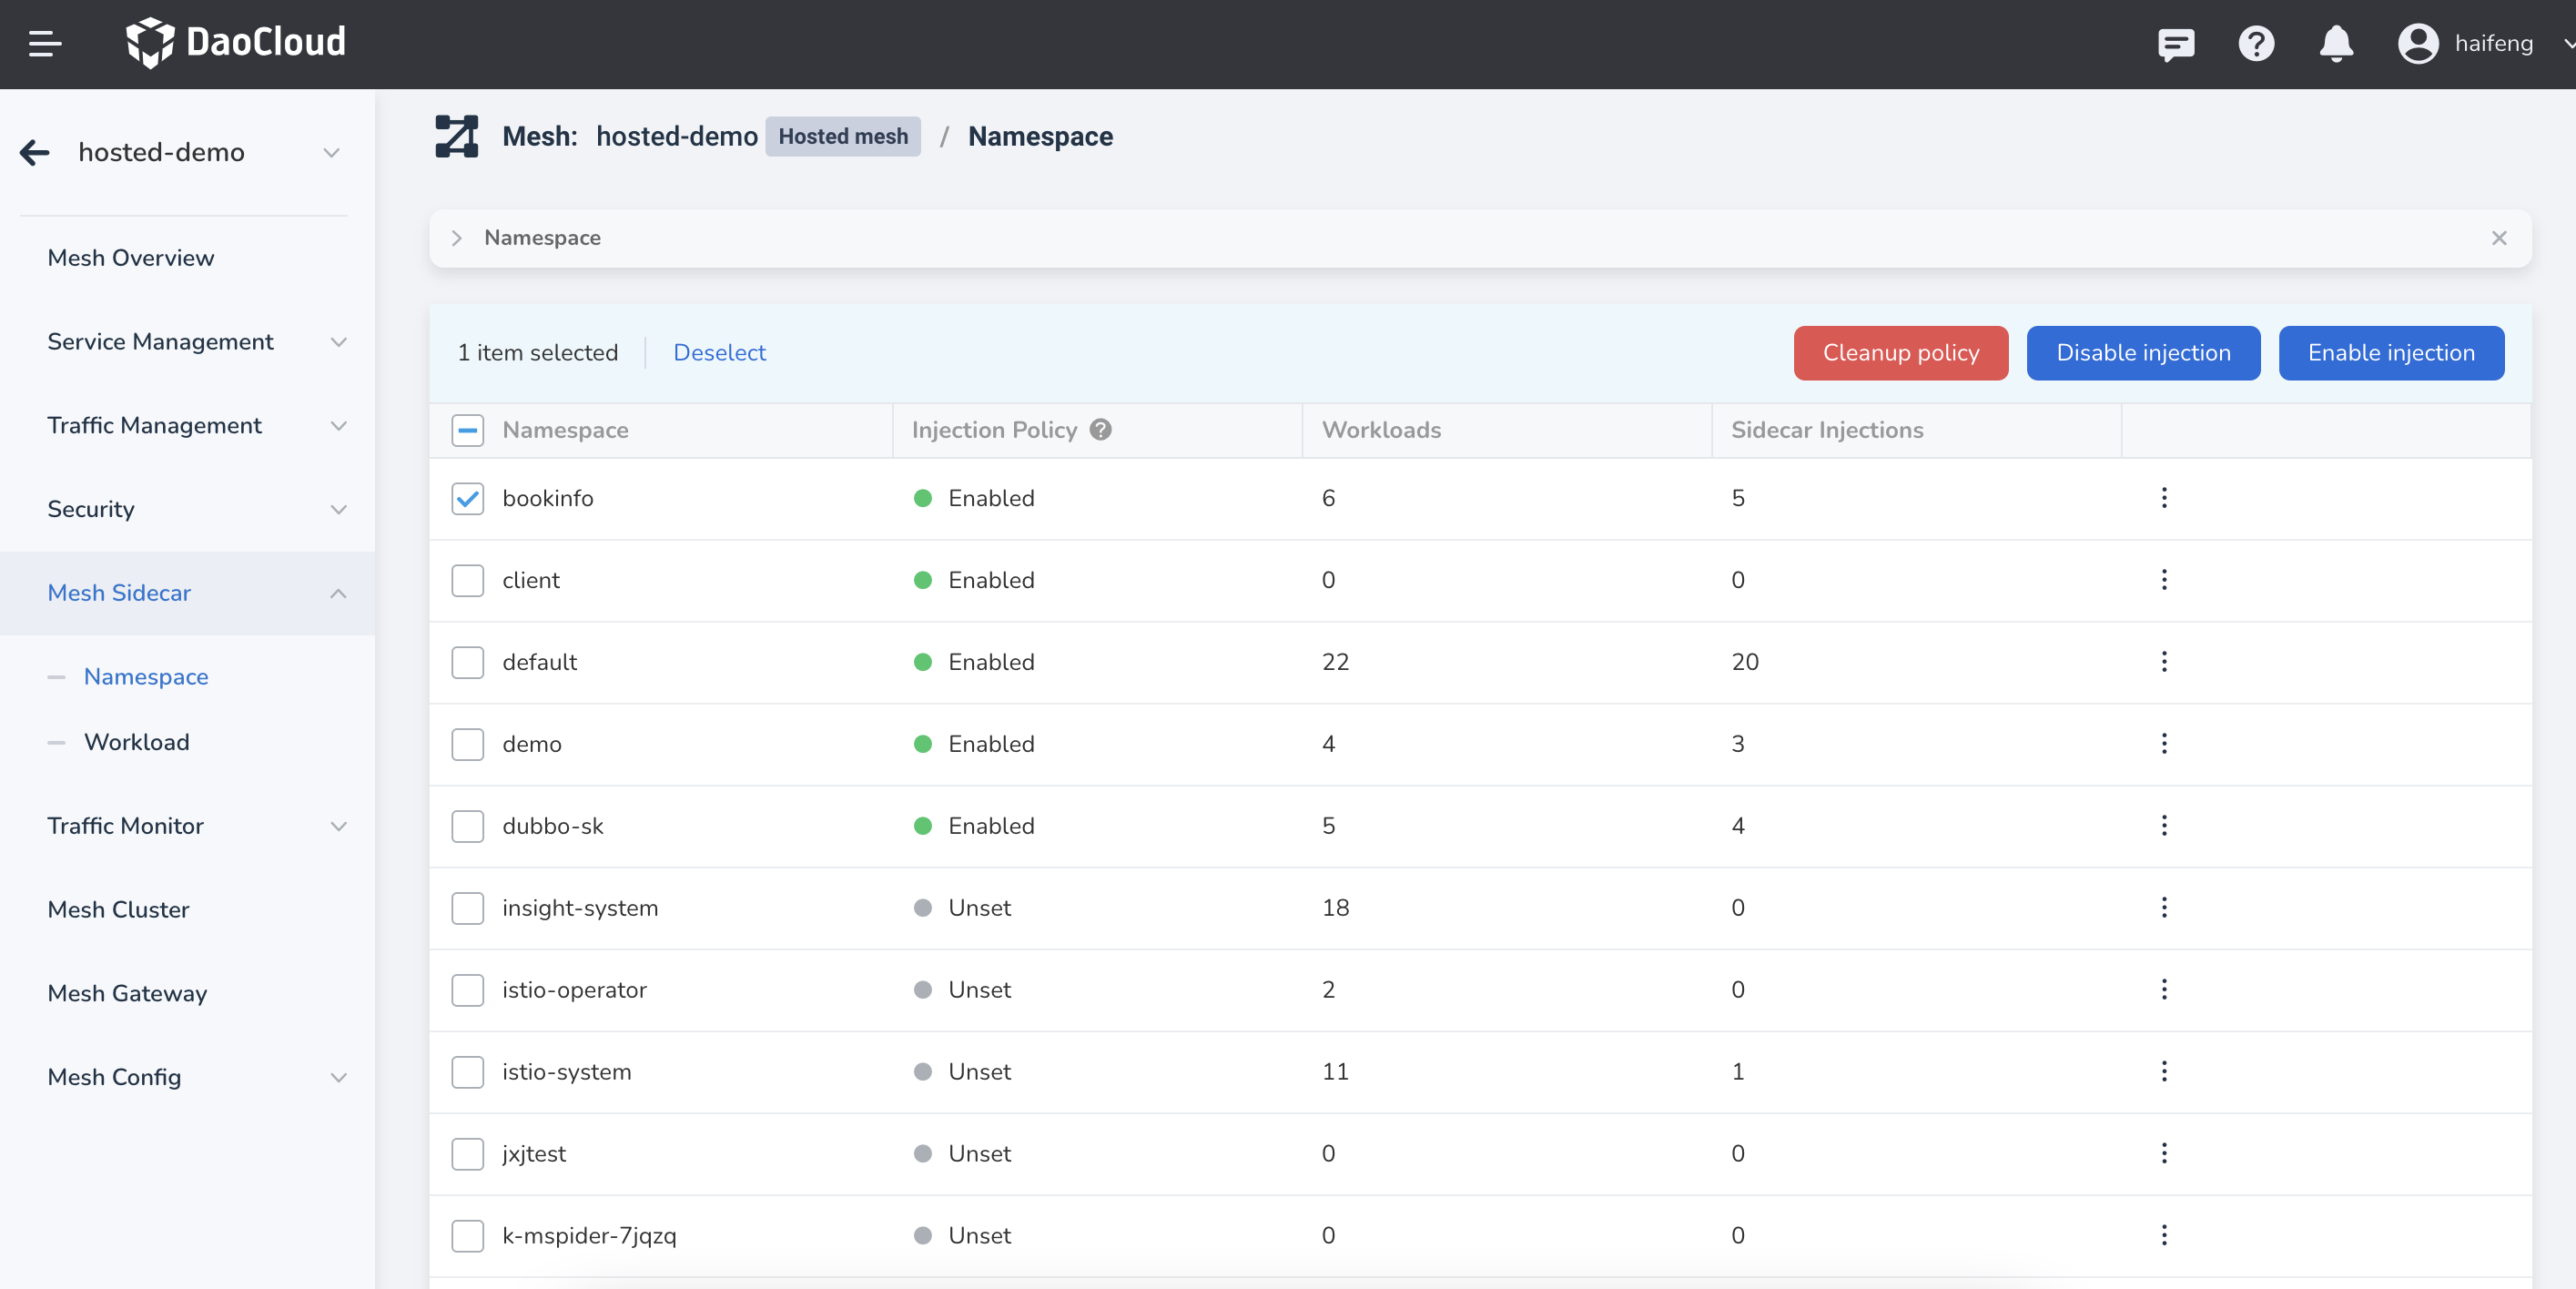Click the Namespace column header
Viewport: 2576px width, 1289px height.
pyautogui.click(x=565, y=430)
